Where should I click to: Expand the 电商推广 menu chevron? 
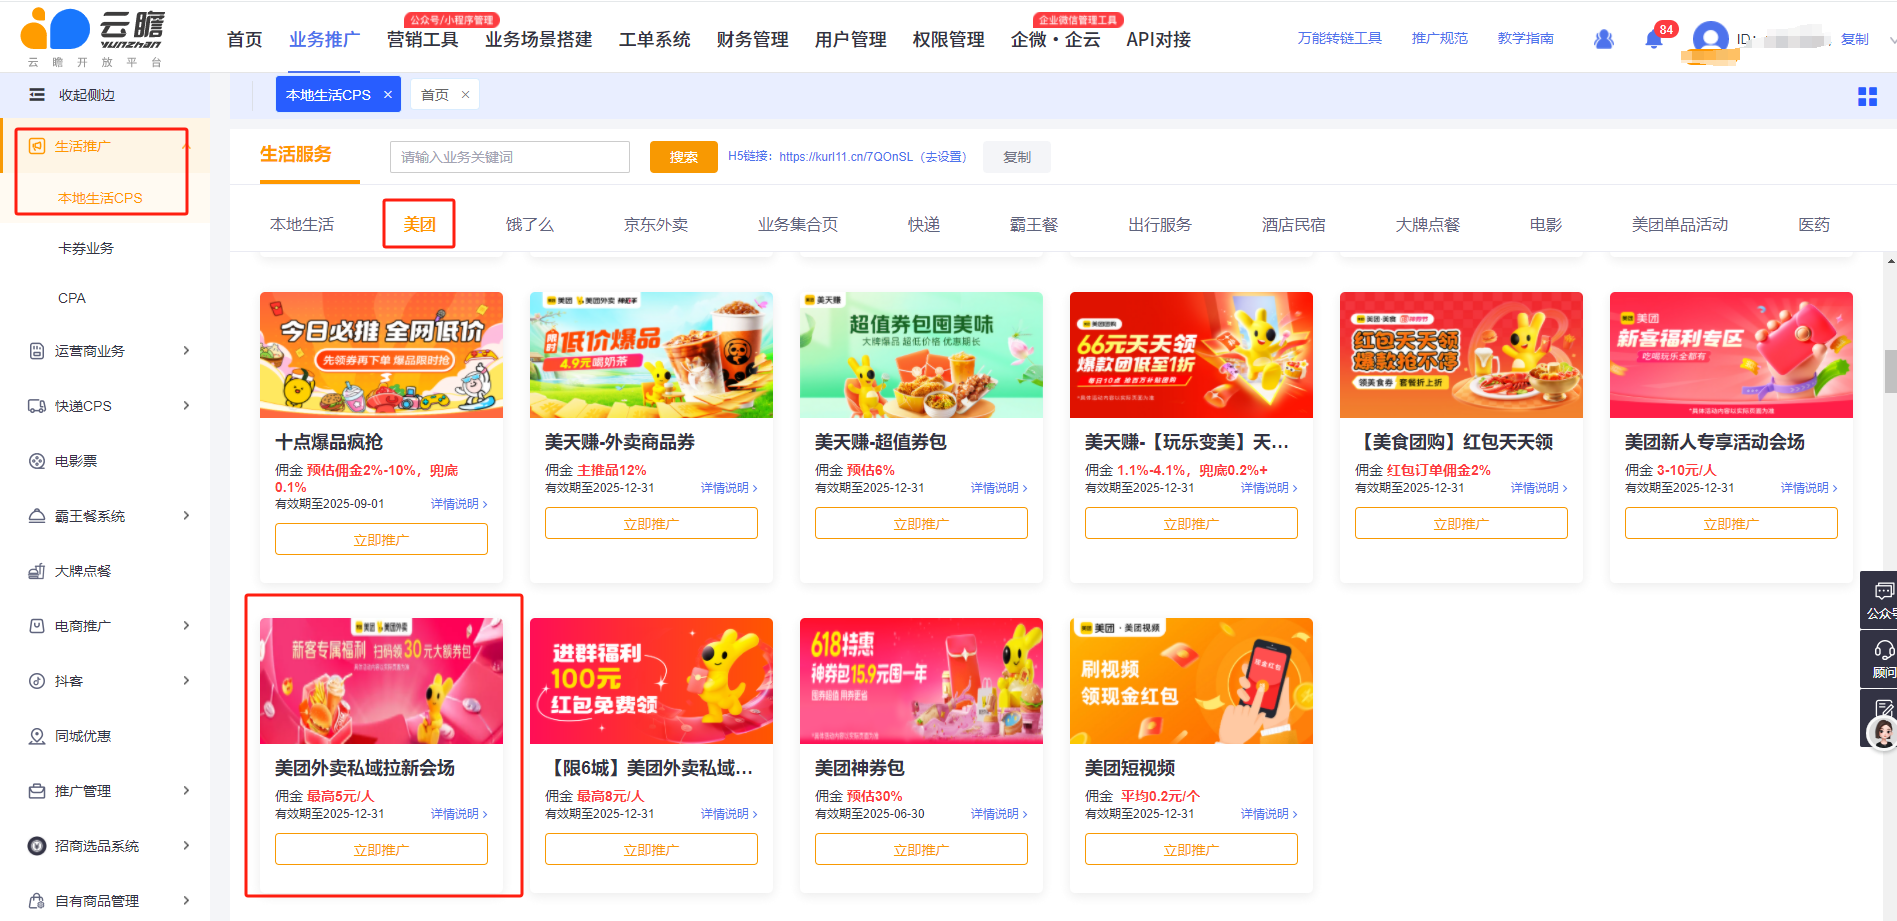(186, 626)
